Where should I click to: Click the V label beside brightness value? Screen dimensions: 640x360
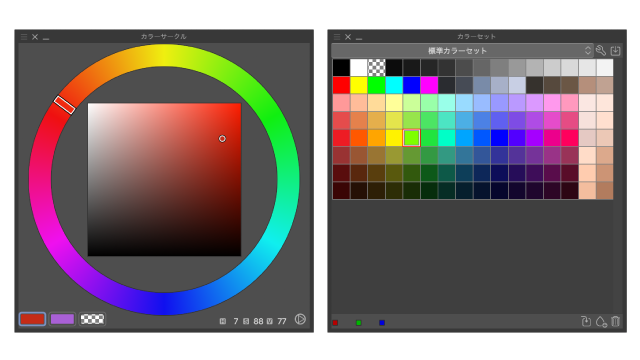pos(270,321)
